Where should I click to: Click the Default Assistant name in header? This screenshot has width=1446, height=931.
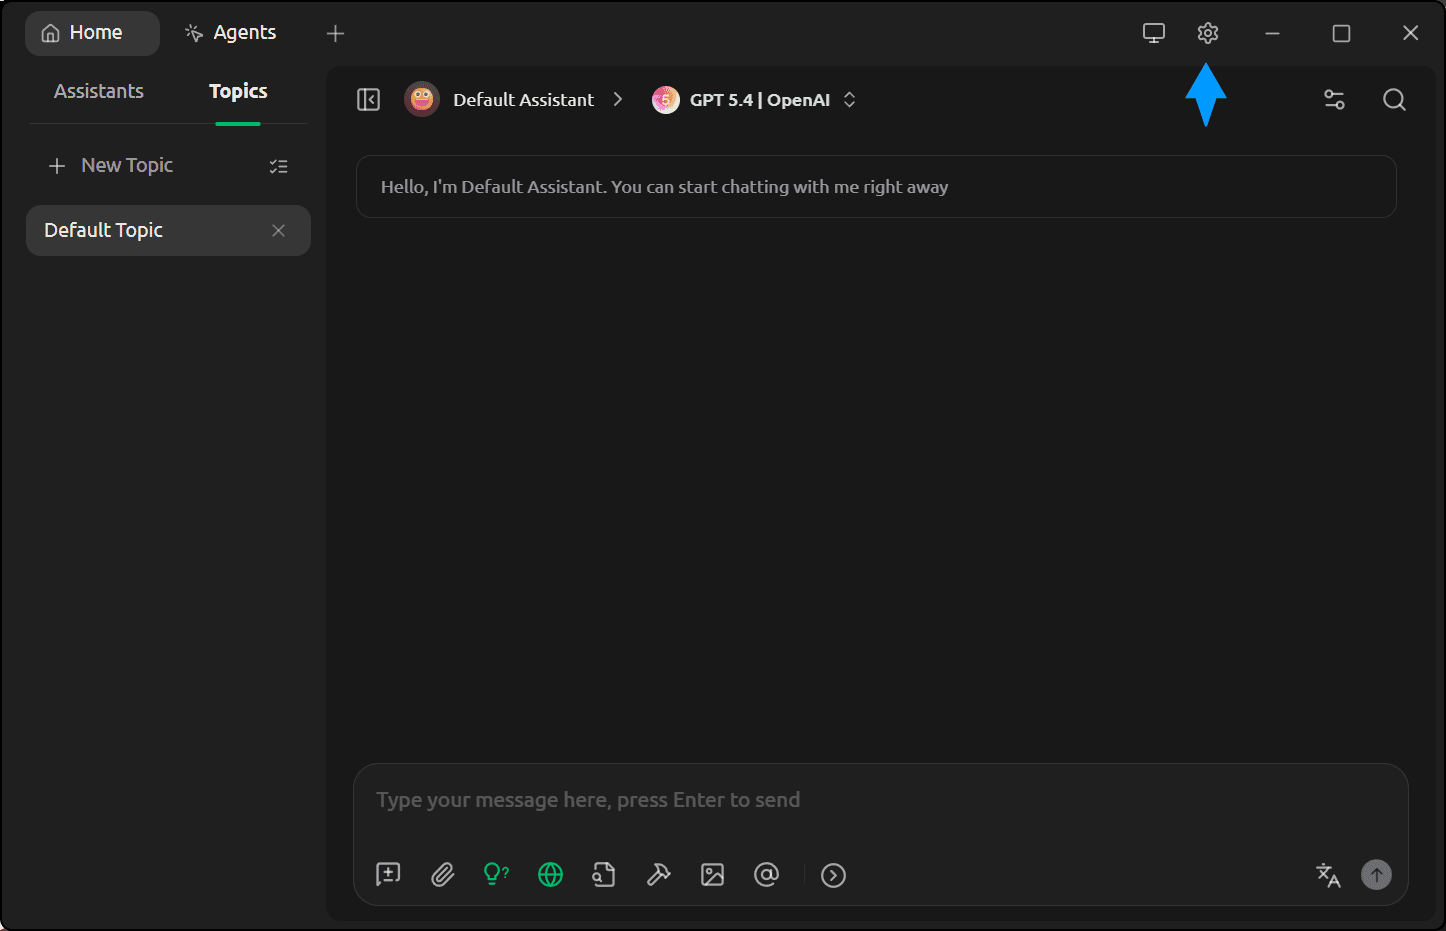(x=523, y=100)
